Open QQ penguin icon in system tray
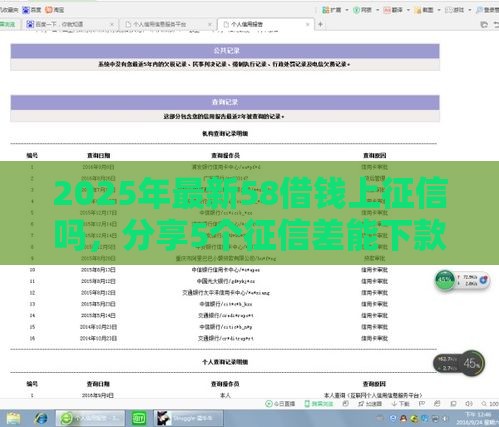Viewport: 499px width, 427px height. point(403,418)
